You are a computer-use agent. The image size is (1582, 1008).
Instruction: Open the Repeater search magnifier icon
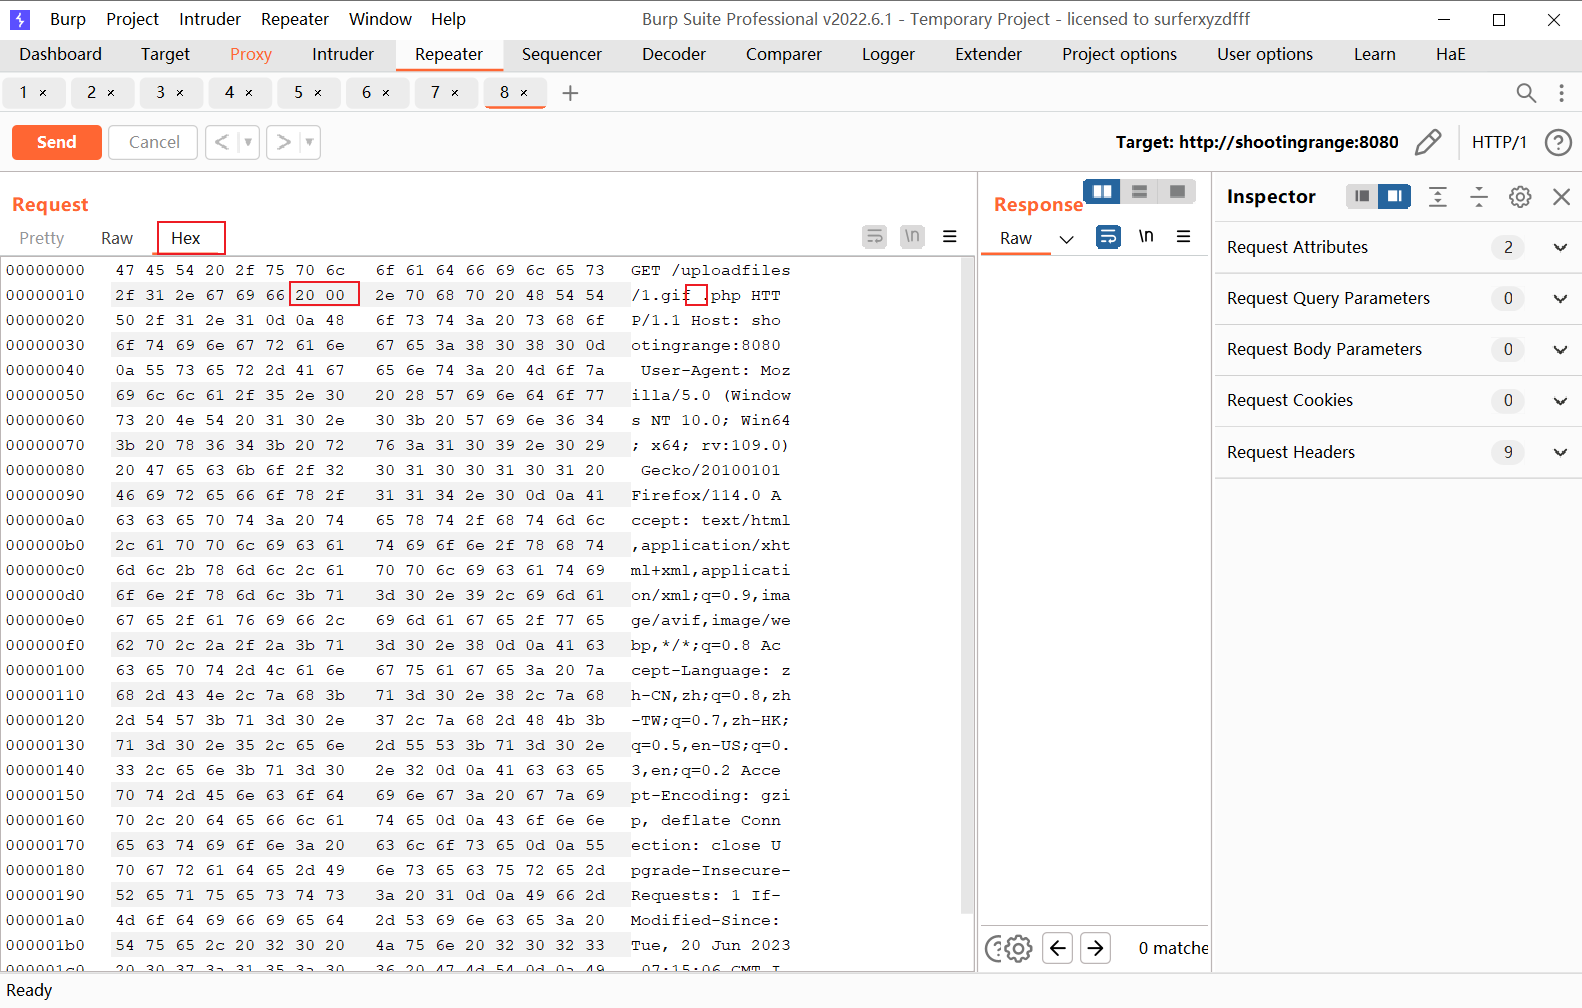coord(1526,93)
